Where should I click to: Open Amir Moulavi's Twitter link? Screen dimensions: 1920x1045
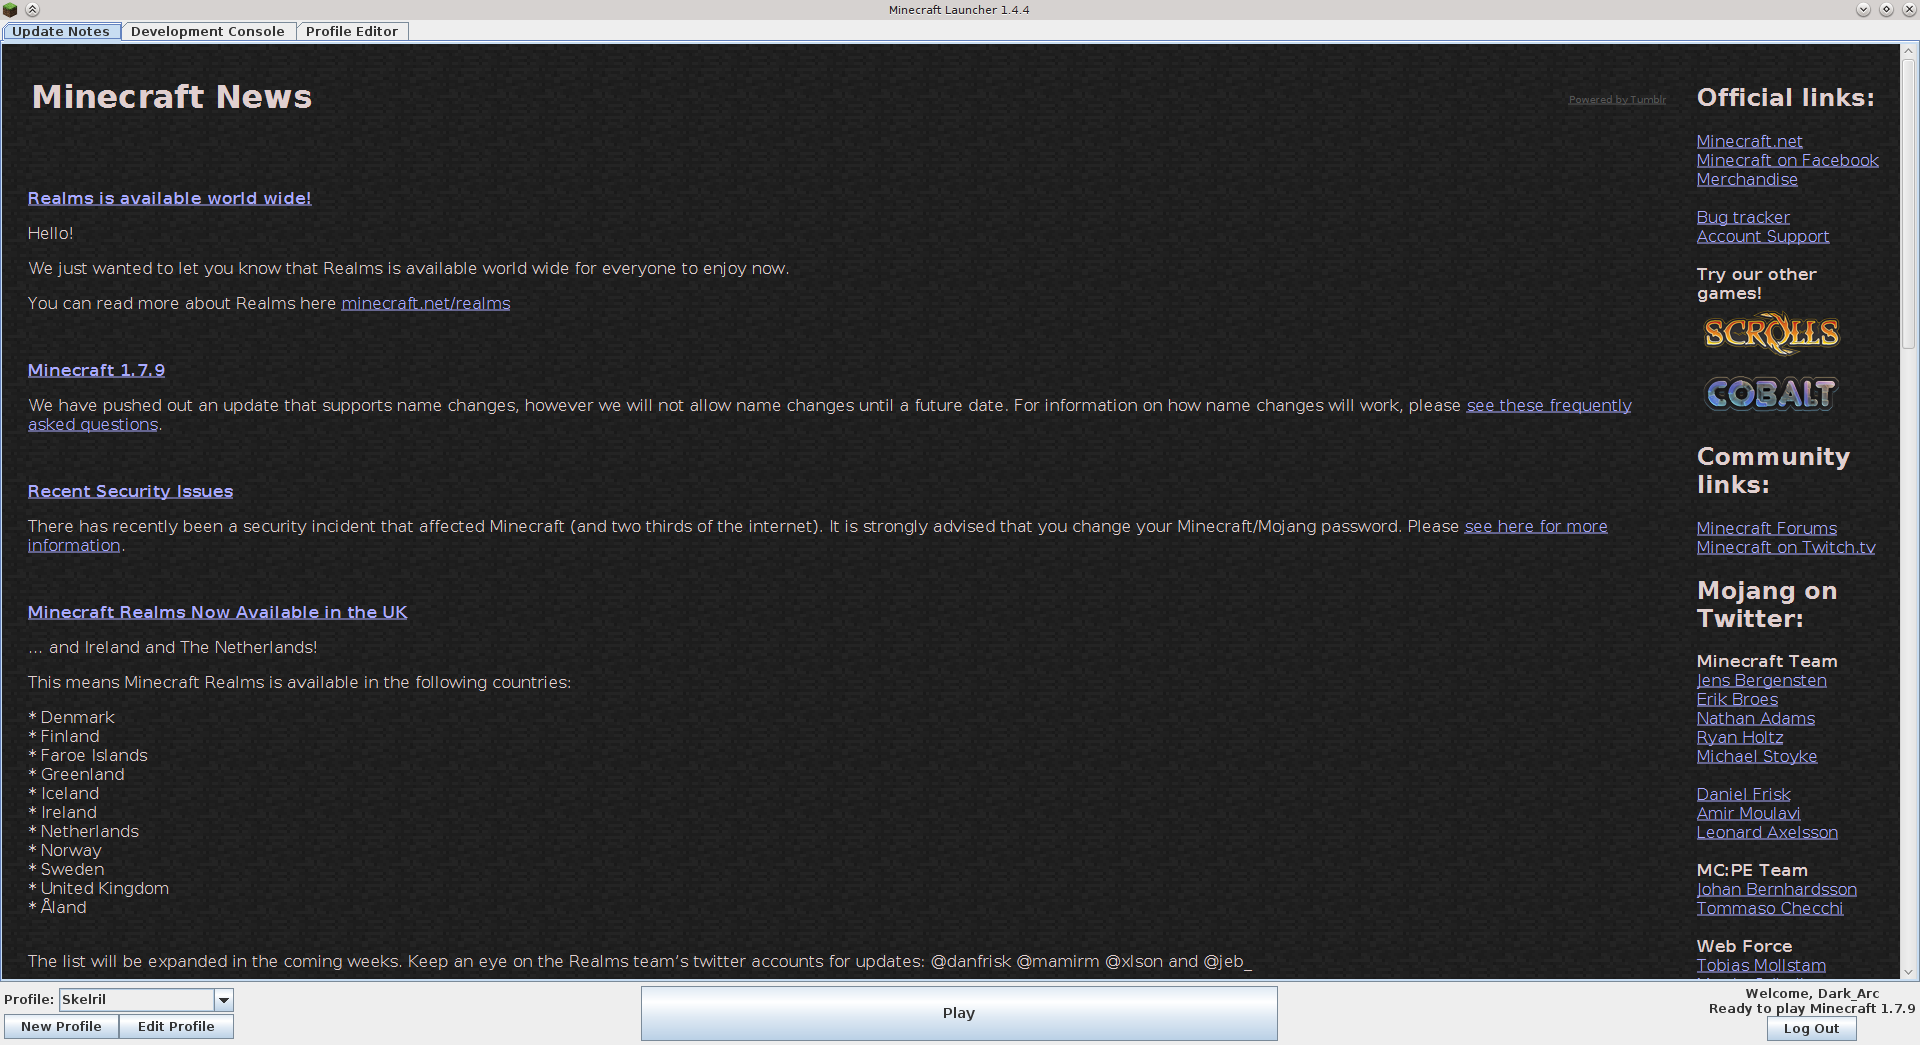[1748, 813]
